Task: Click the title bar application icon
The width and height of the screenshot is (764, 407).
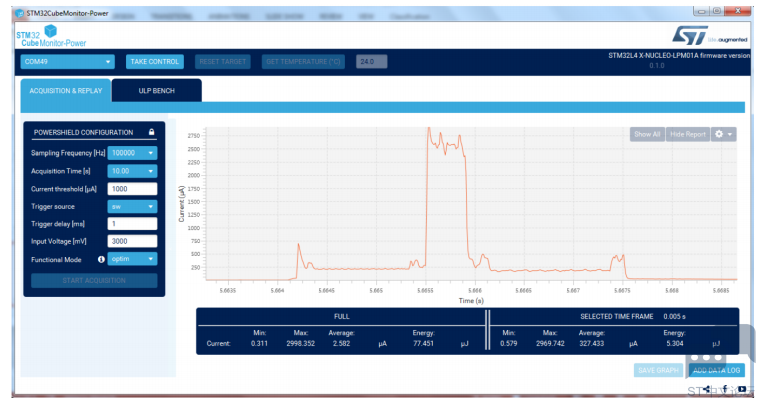Action: [19, 13]
